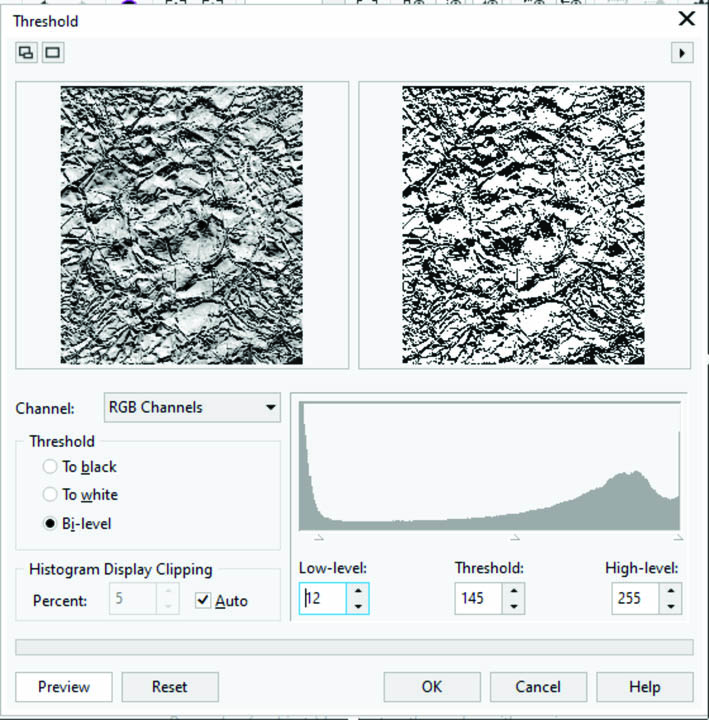The width and height of the screenshot is (709, 720).
Task: Open the Channel dropdown showing RGB Channels
Action: pos(192,407)
